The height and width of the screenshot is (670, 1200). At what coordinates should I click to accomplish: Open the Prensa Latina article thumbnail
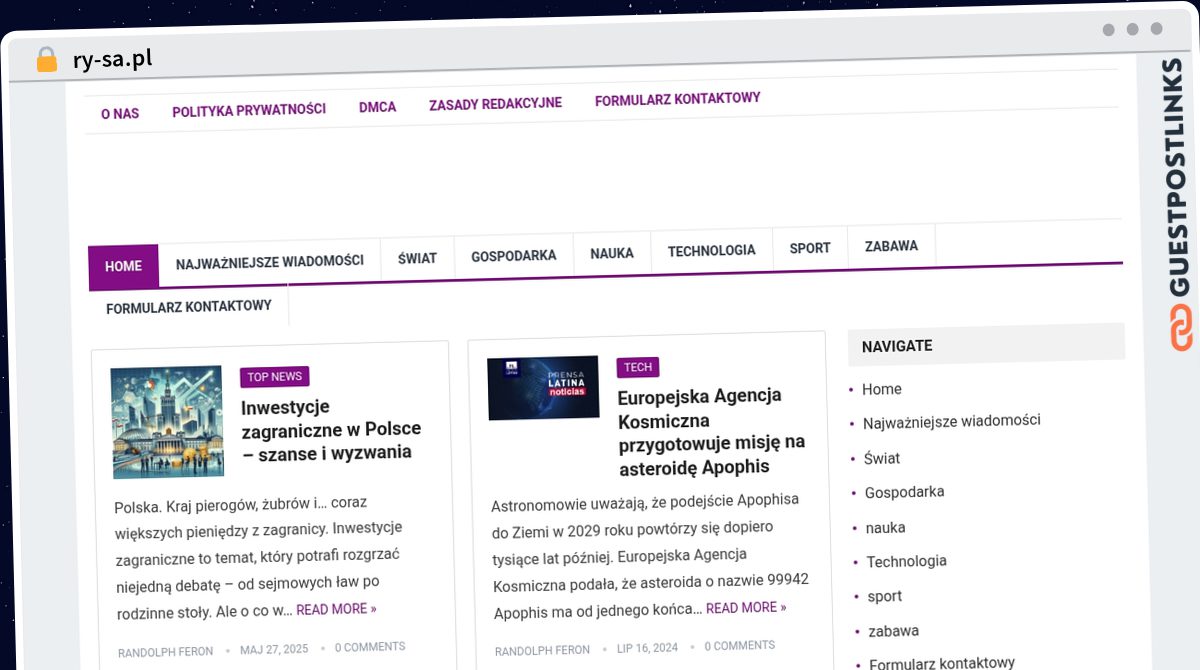click(543, 387)
